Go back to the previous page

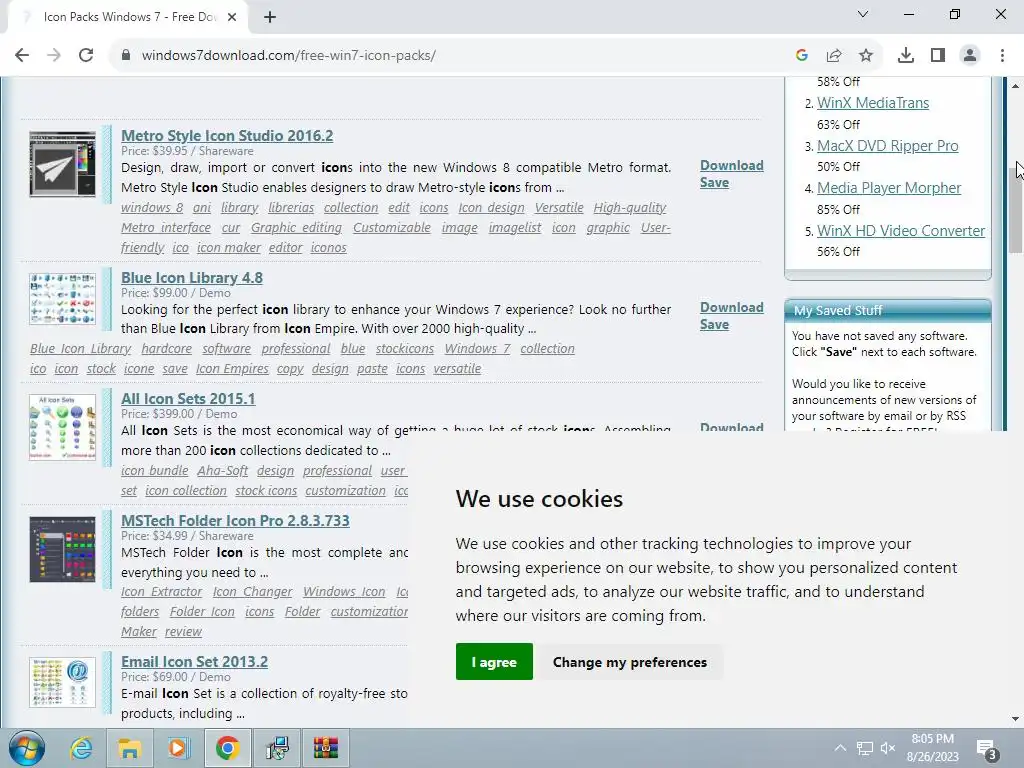click(x=22, y=56)
